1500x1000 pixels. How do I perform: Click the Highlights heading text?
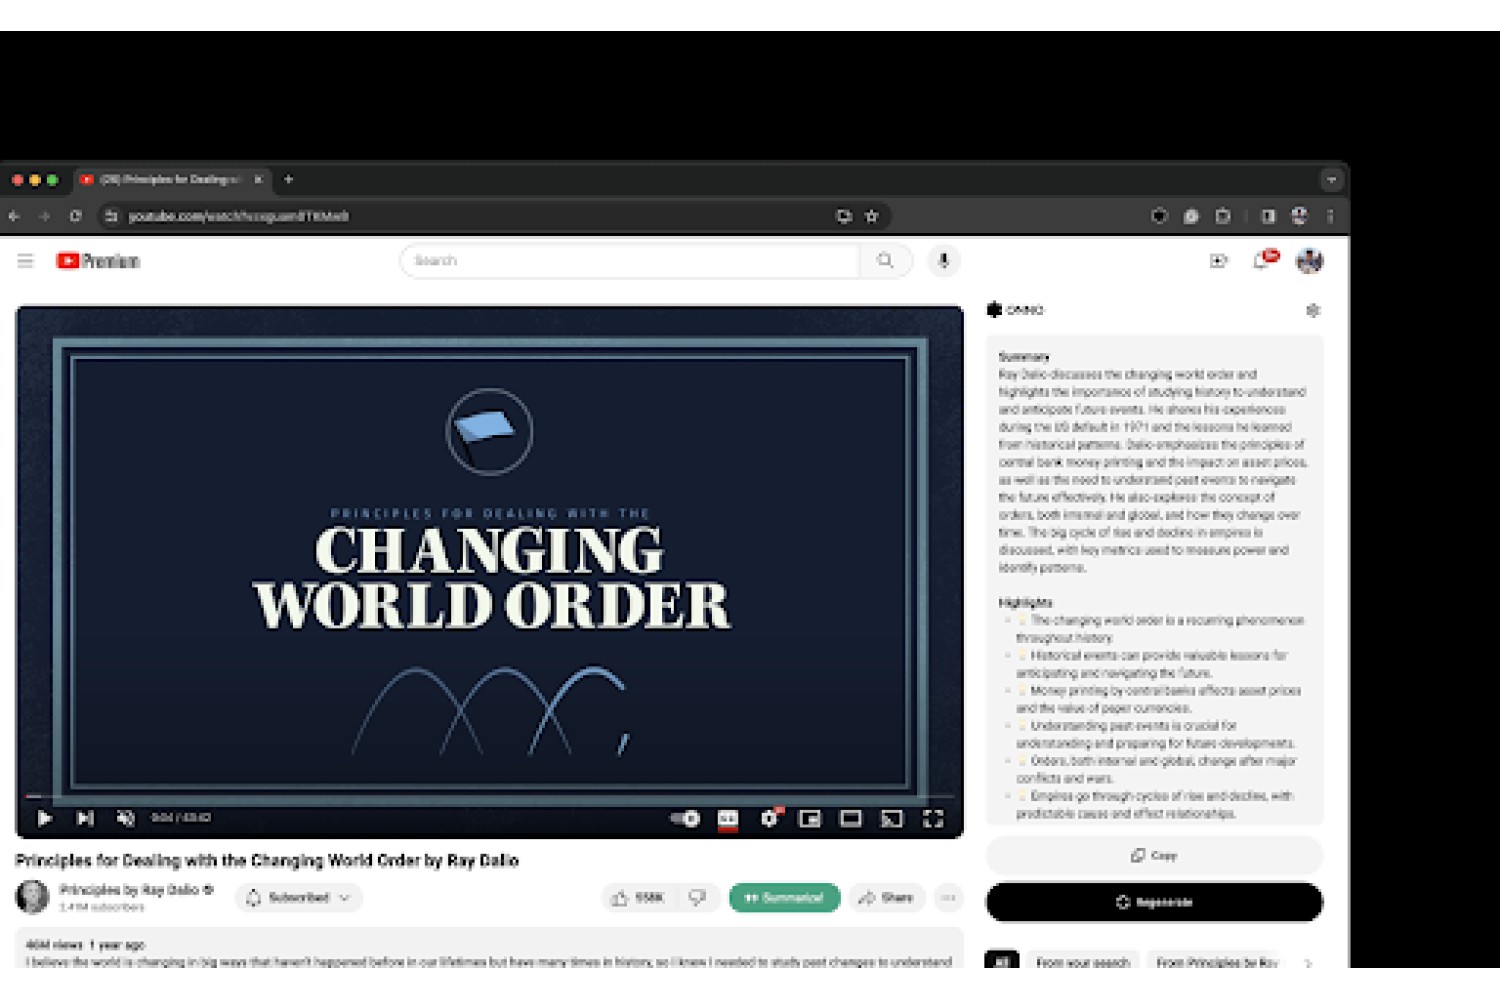[1025, 603]
